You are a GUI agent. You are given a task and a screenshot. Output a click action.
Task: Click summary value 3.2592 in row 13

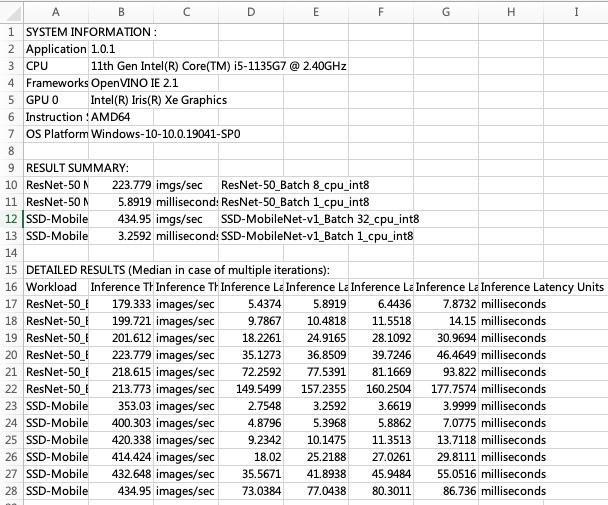point(121,236)
